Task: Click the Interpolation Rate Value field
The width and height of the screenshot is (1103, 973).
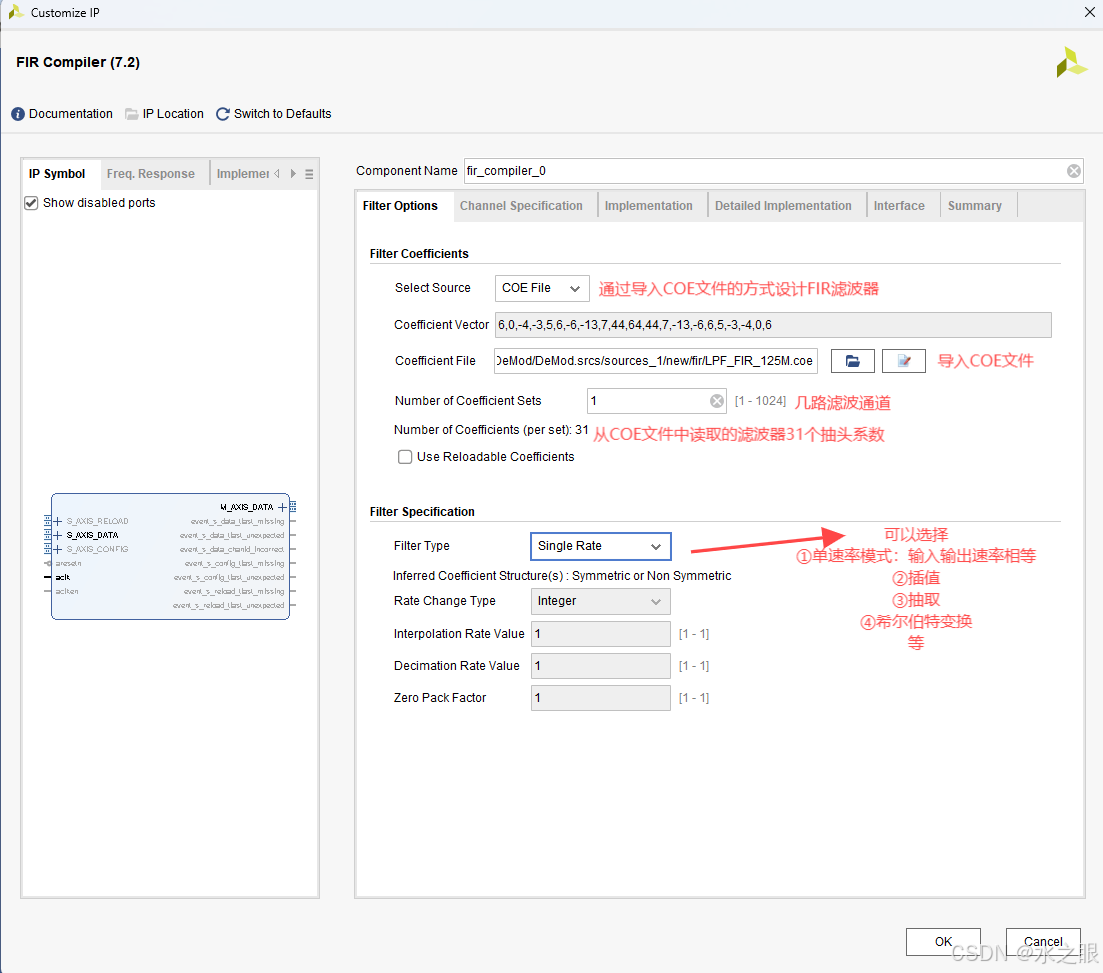Action: [x=601, y=634]
